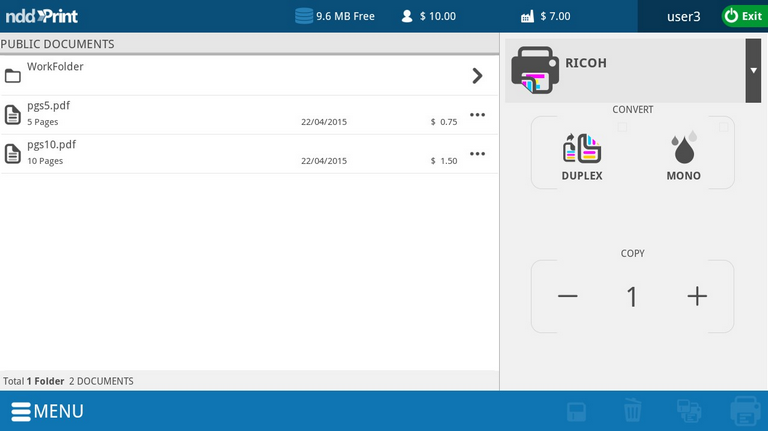The width and height of the screenshot is (768, 431).
Task: Expand WorkFolder with the chevron arrow
Action: [477, 75]
